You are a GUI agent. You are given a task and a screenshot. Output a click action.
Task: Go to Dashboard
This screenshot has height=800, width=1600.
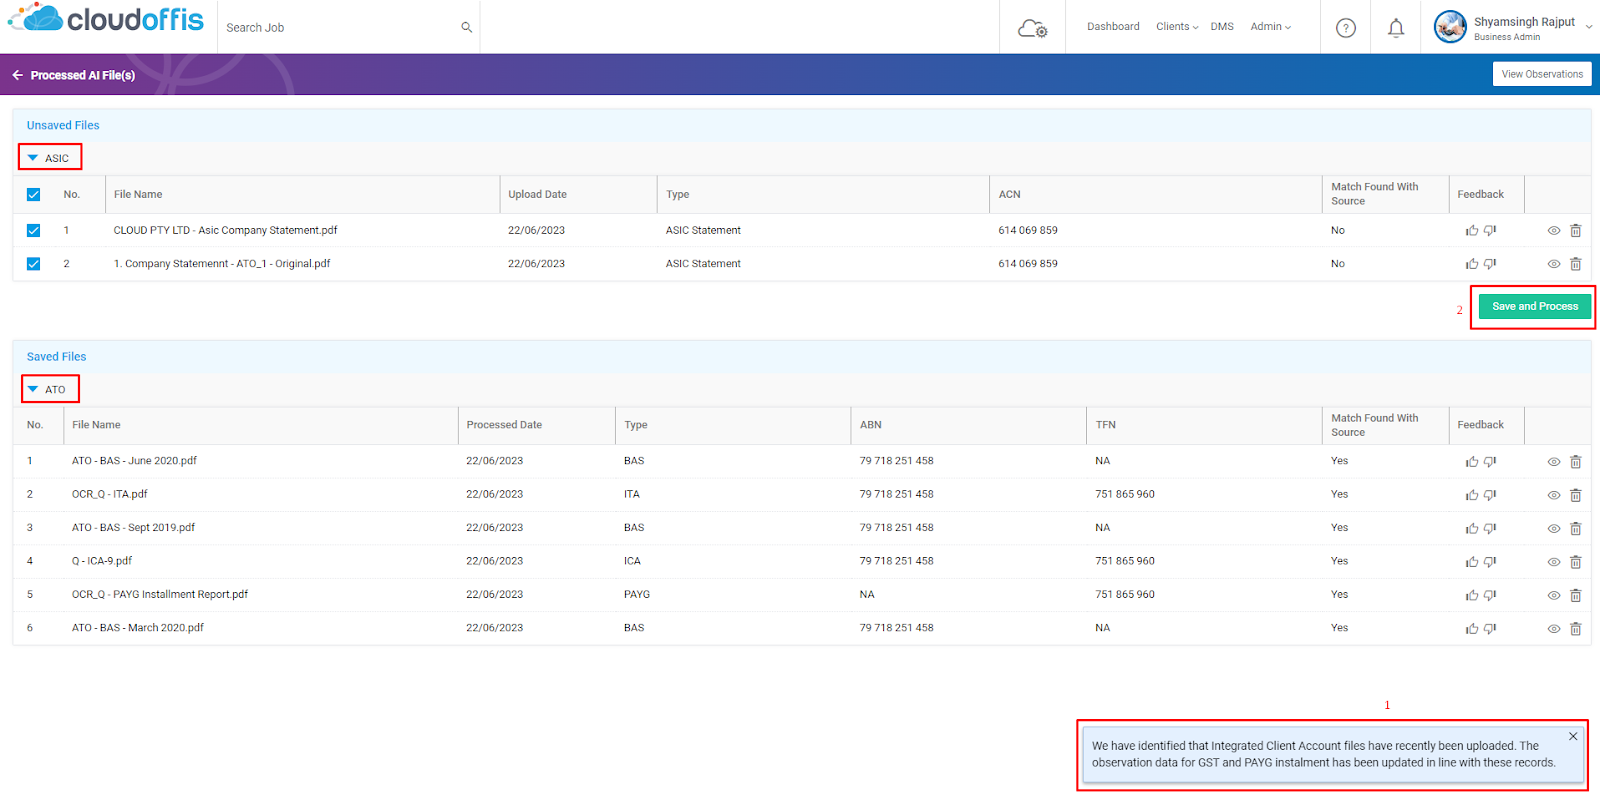(1113, 27)
